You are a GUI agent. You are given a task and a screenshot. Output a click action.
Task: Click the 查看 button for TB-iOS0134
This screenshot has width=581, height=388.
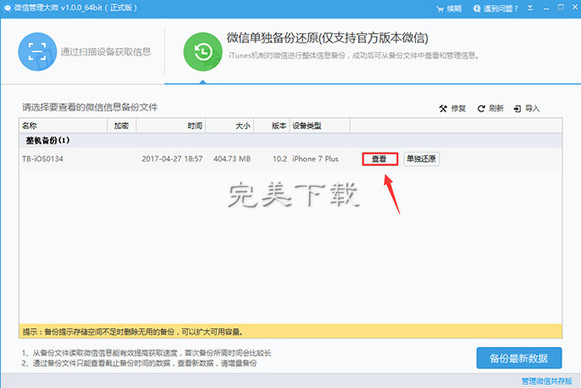pos(380,159)
